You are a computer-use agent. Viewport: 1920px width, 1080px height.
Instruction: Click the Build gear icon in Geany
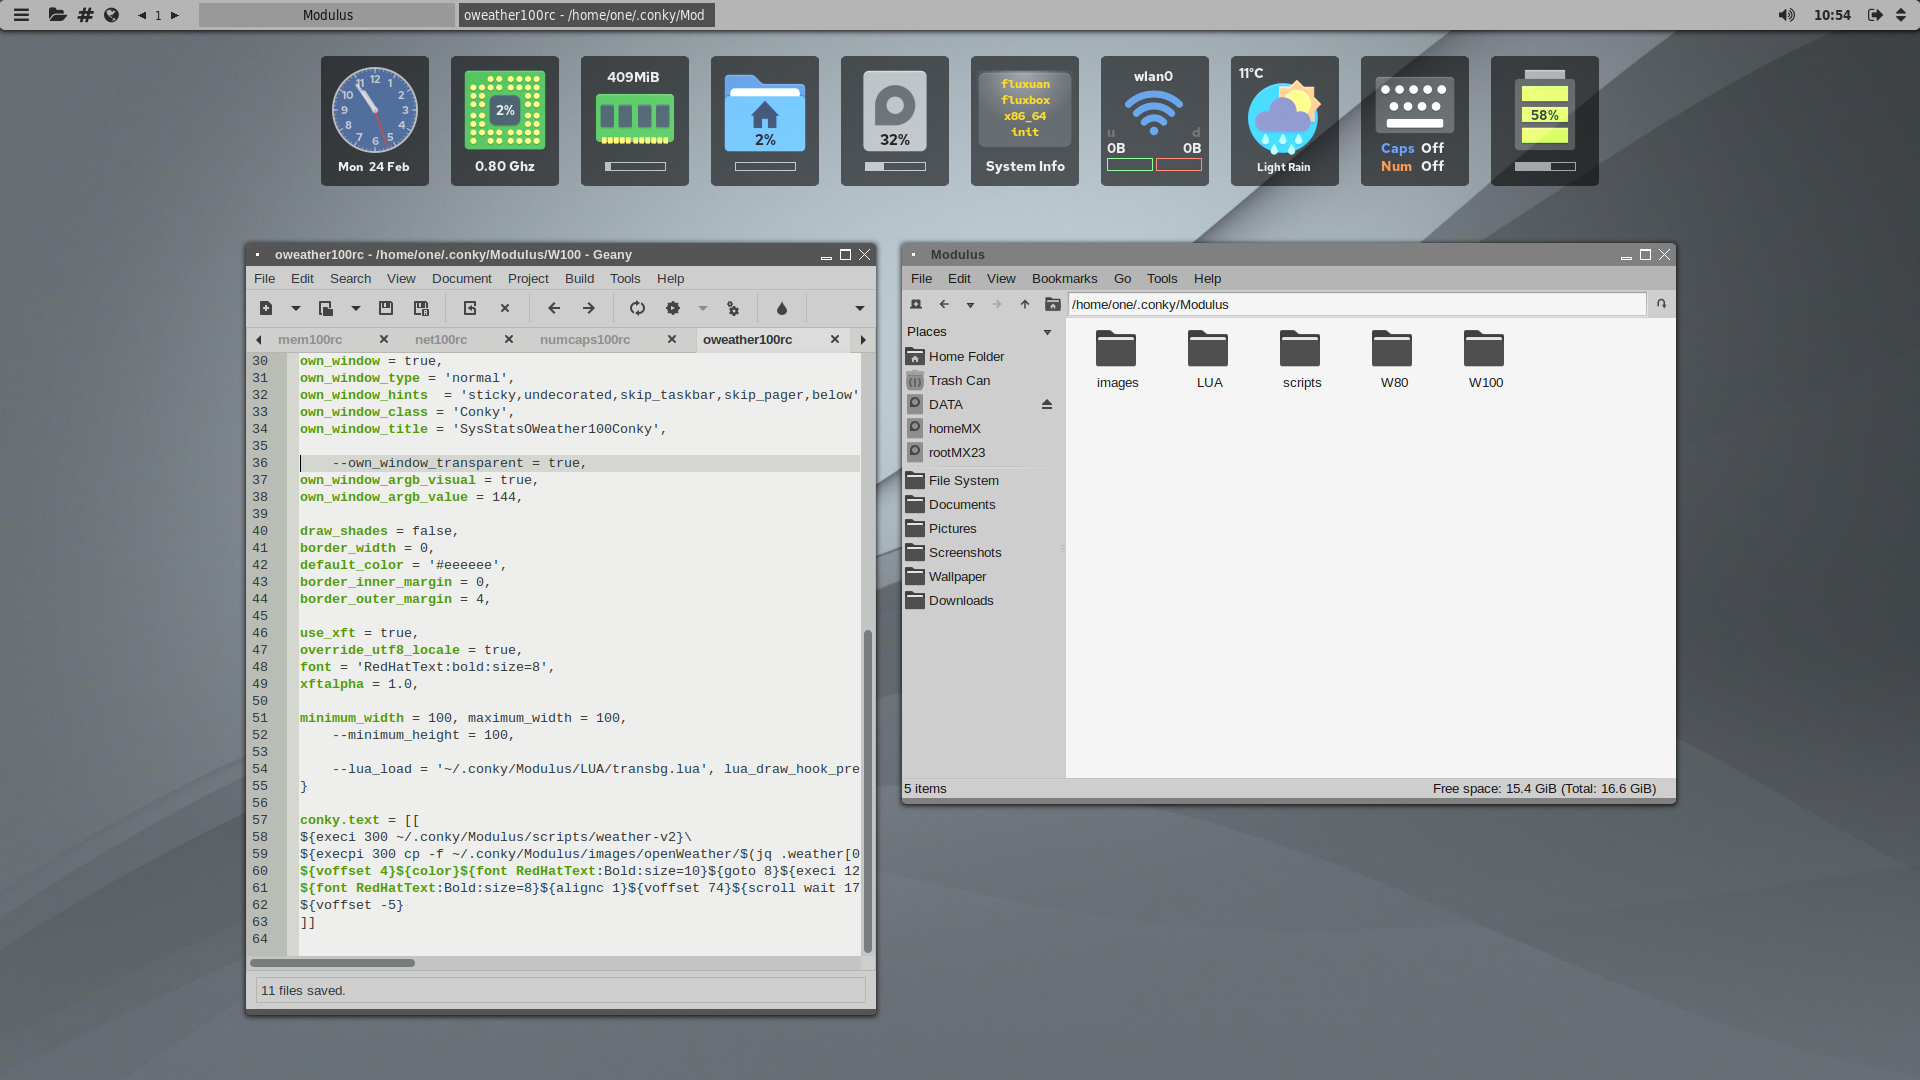click(x=673, y=309)
